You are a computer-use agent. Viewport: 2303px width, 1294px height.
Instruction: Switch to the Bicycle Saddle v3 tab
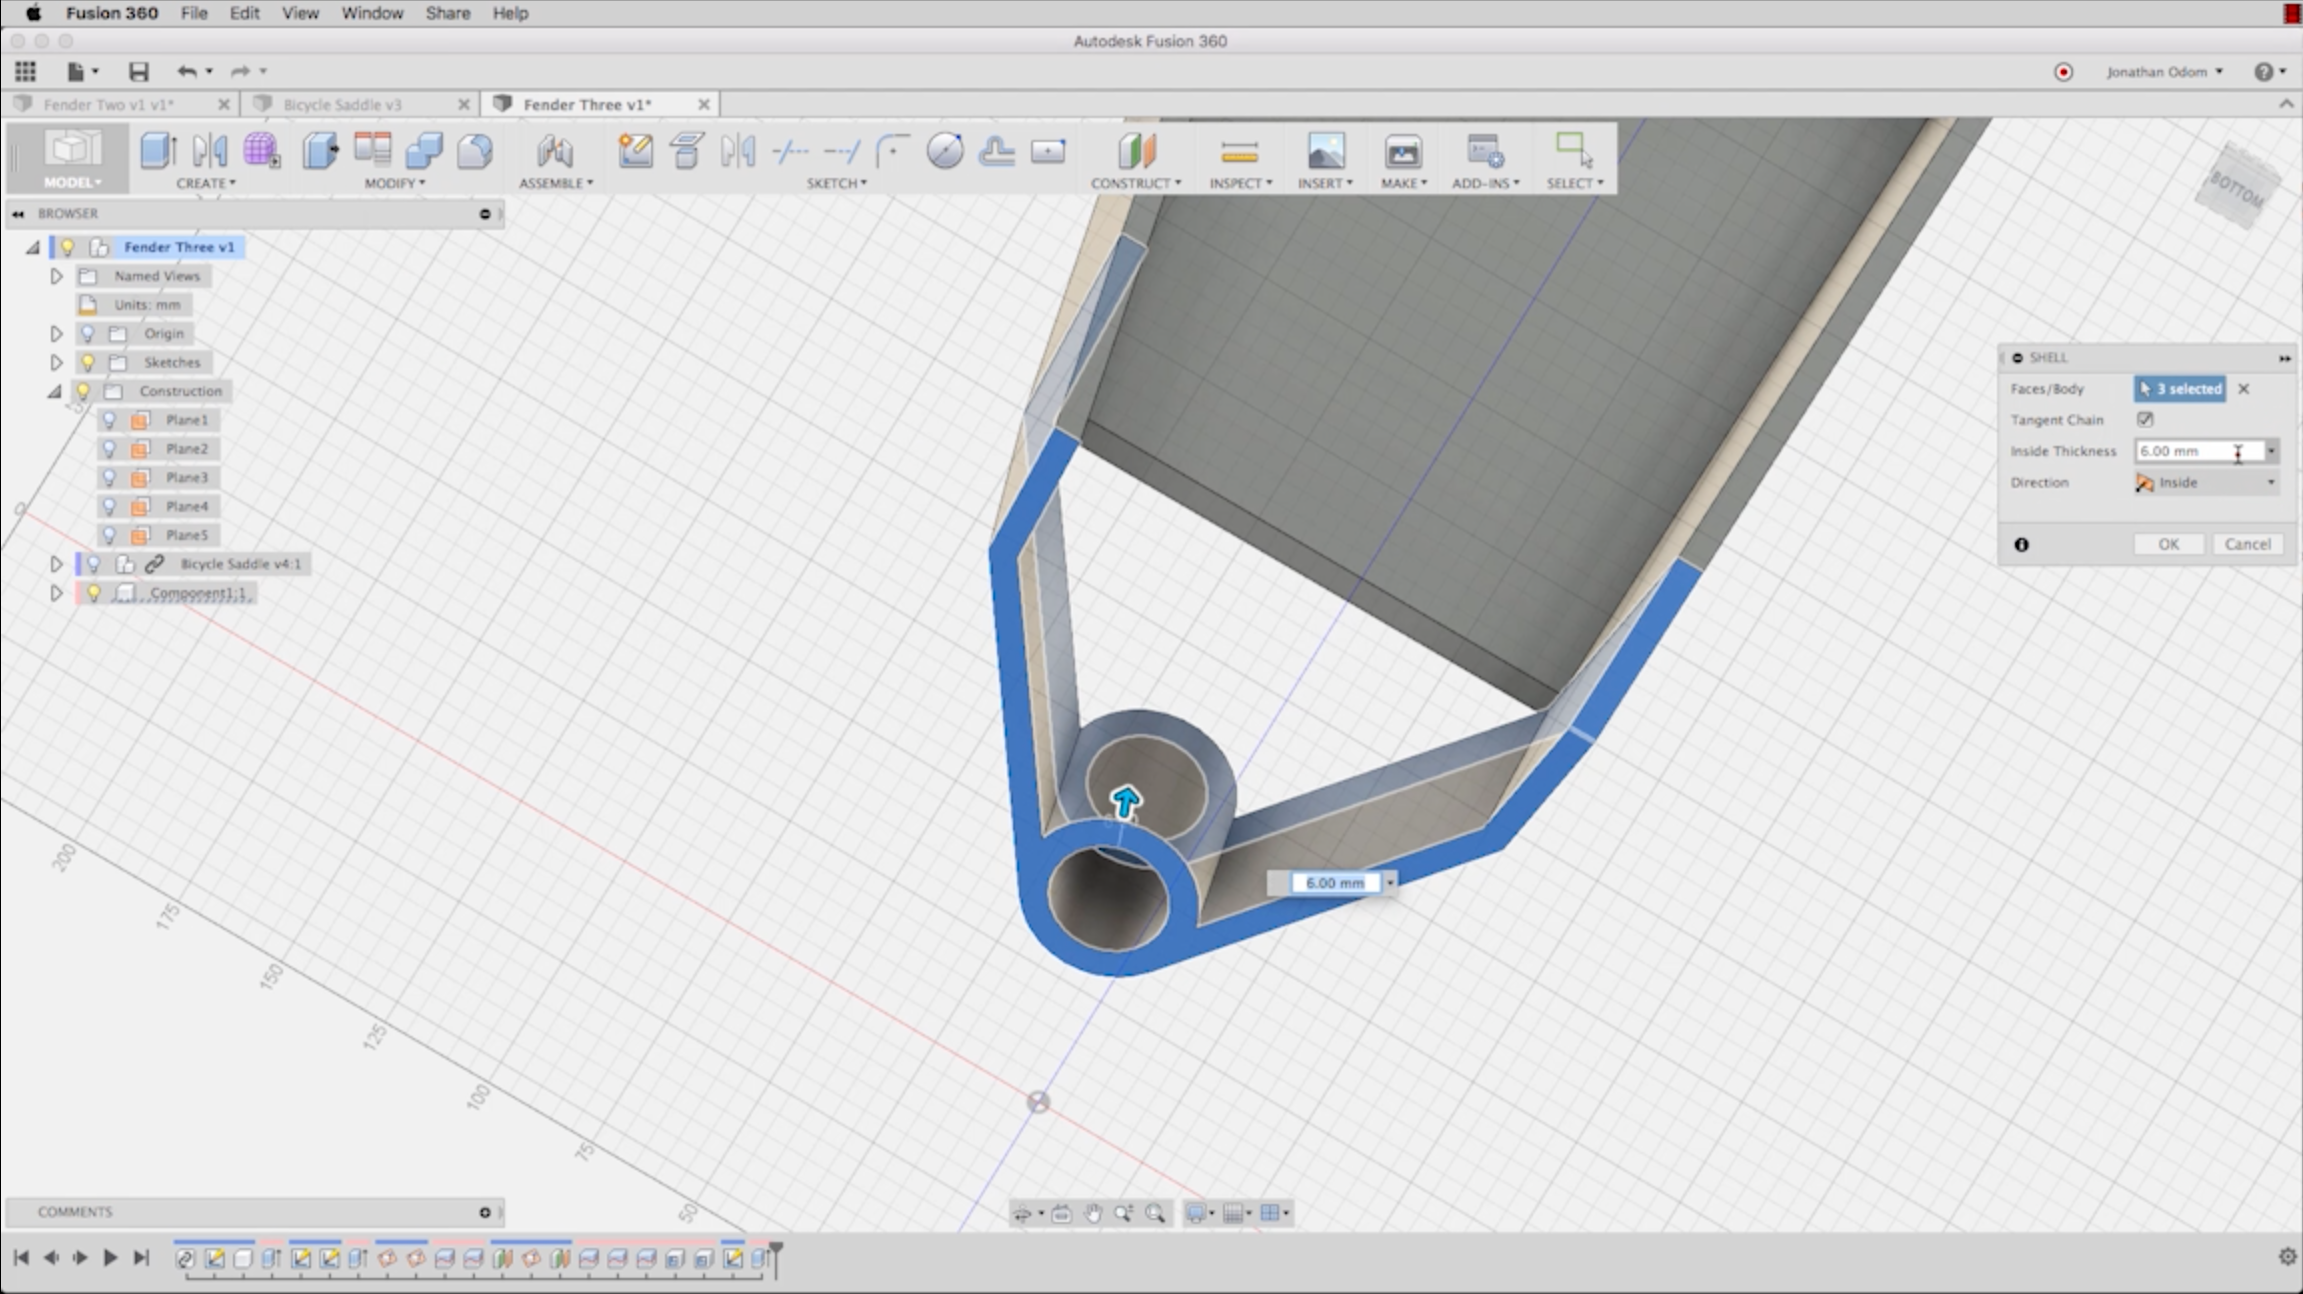click(x=342, y=104)
